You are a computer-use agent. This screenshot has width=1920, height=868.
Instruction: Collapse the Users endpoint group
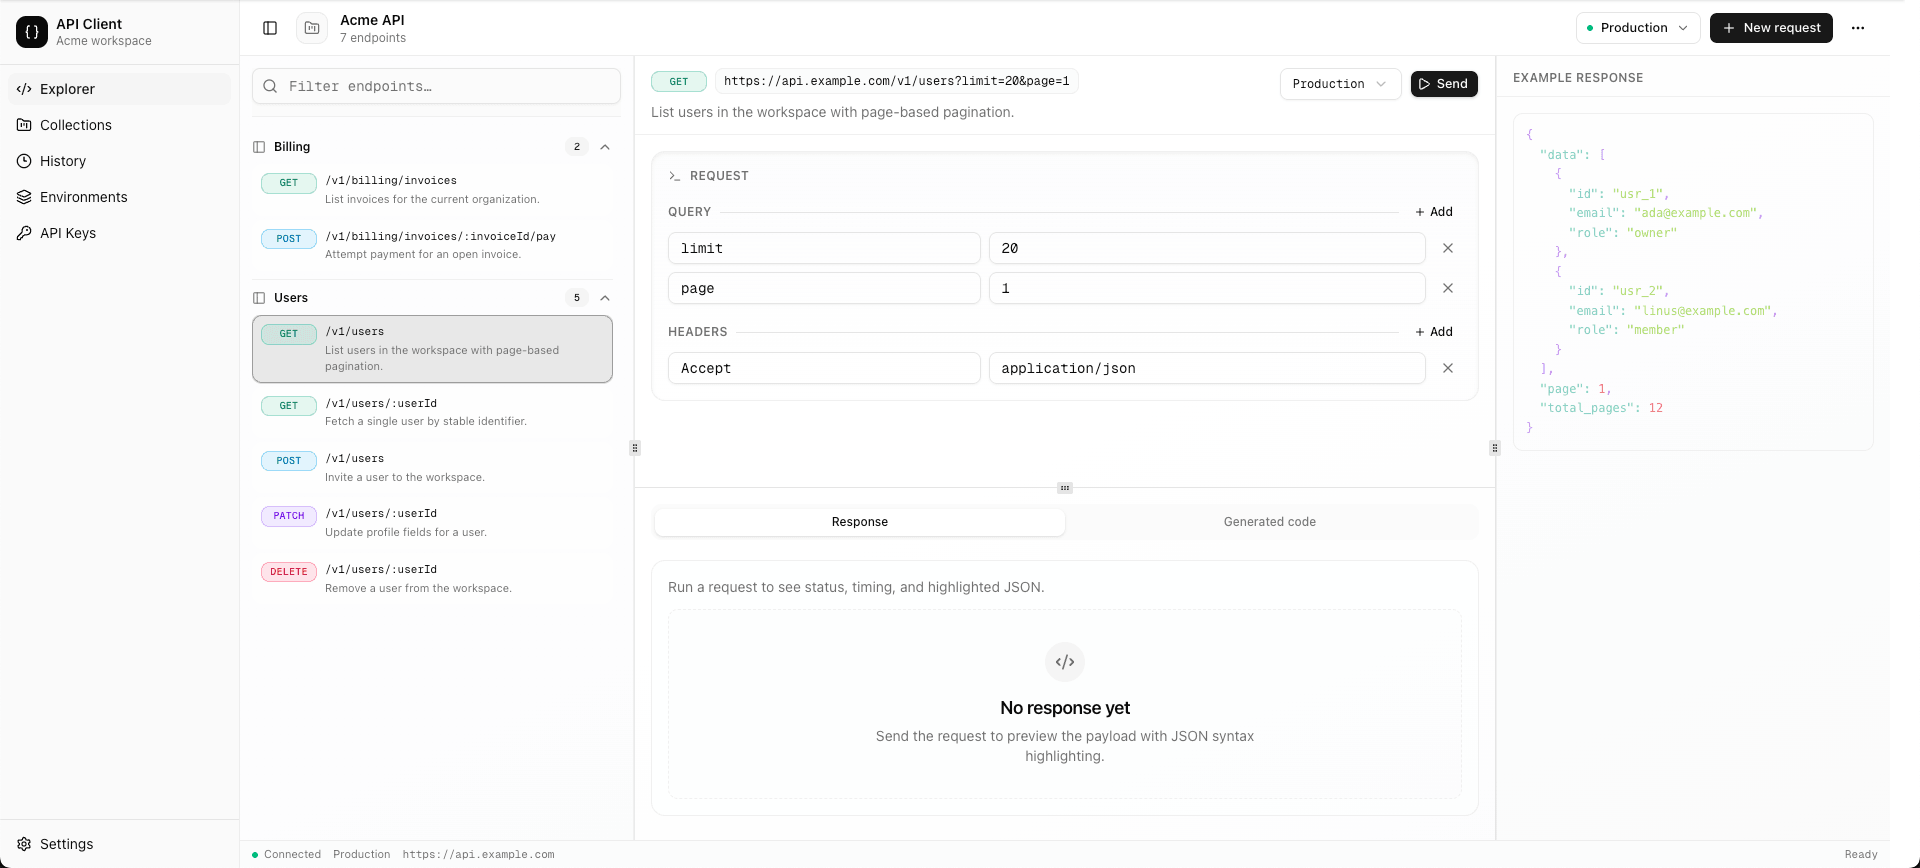[x=605, y=298]
